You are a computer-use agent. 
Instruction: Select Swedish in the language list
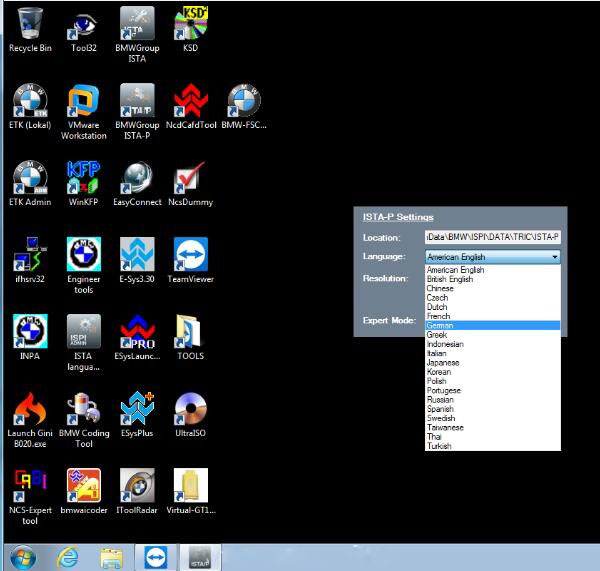click(x=492, y=418)
